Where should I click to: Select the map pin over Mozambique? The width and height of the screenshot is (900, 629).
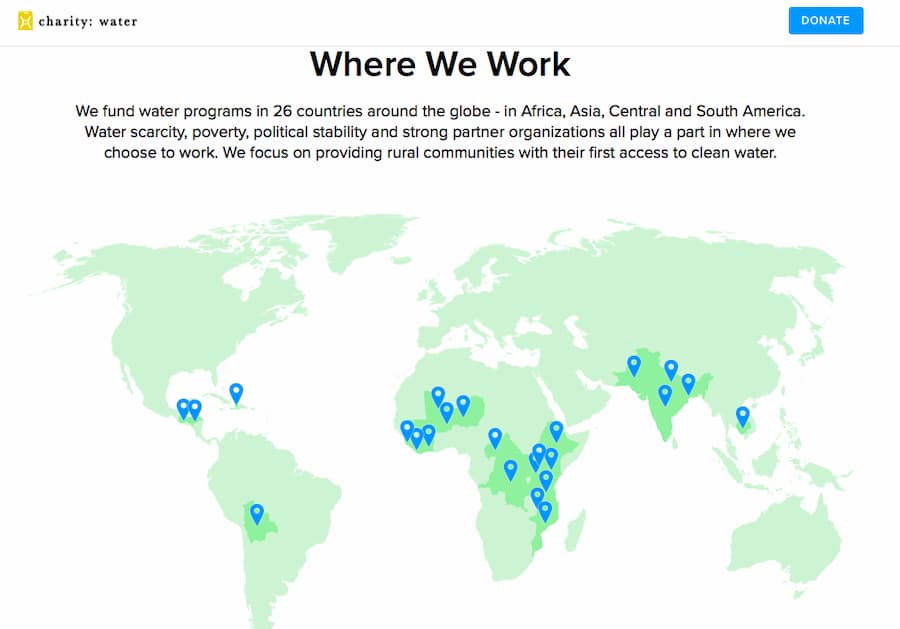tap(545, 512)
